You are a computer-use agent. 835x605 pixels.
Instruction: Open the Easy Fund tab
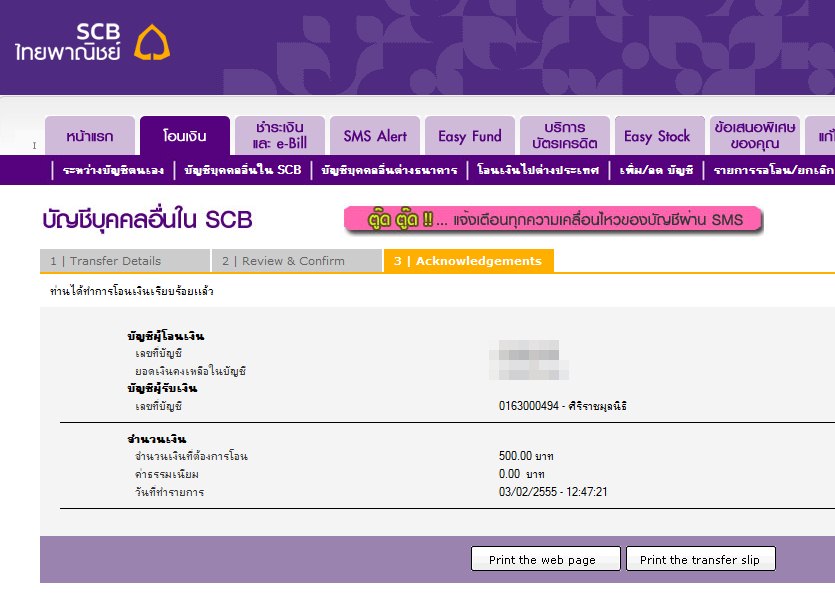click(470, 136)
